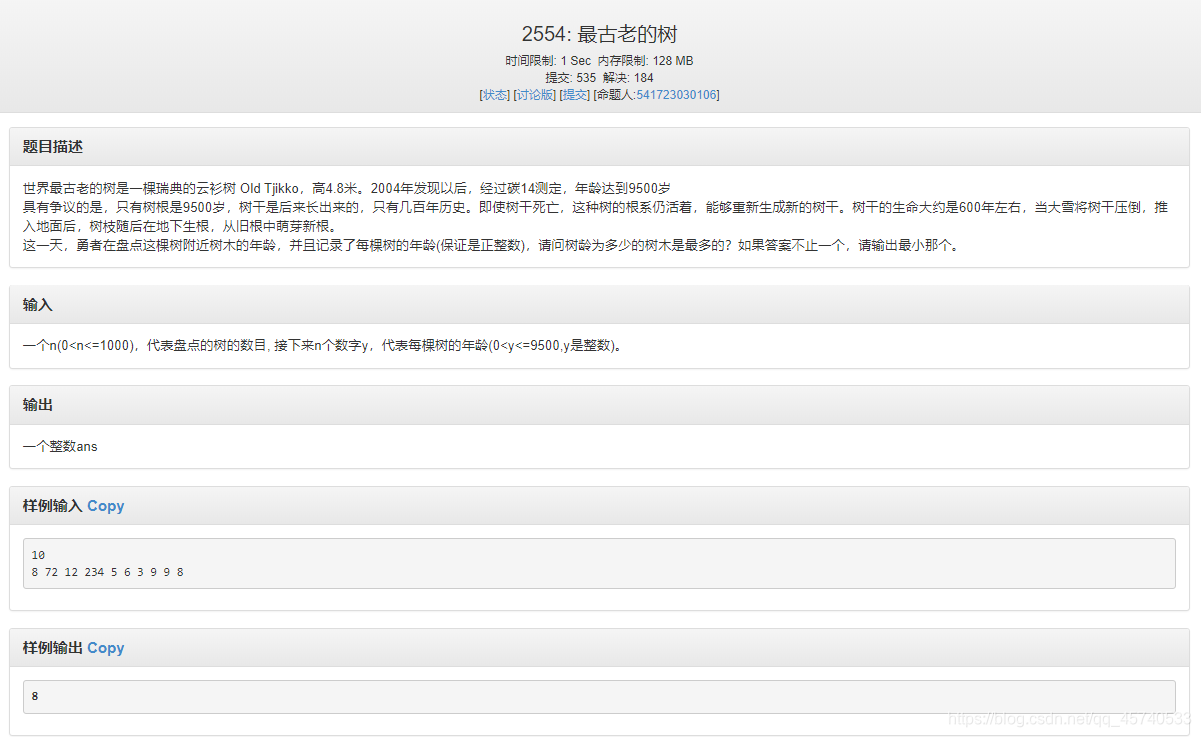Click the 时间限制: 1 Sec text
Image resolution: width=1201 pixels, height=737 pixels.
click(548, 61)
